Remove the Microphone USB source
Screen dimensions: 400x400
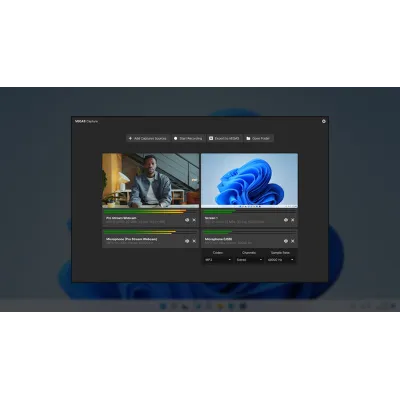(x=293, y=241)
